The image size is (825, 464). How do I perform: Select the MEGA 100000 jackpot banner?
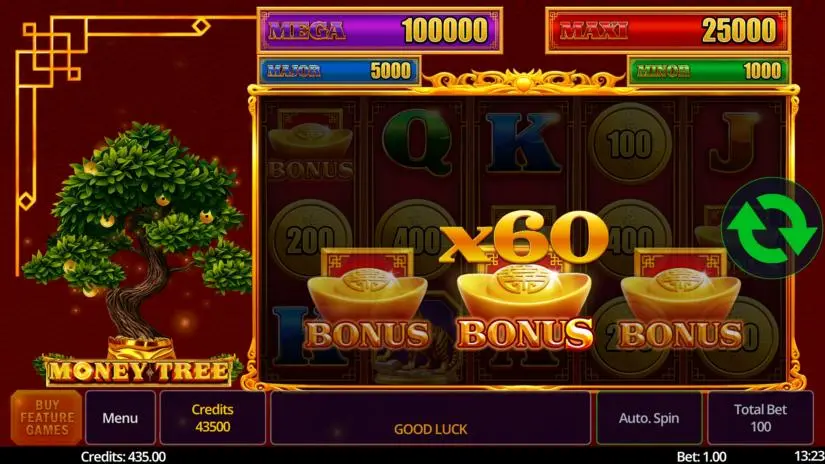point(379,30)
